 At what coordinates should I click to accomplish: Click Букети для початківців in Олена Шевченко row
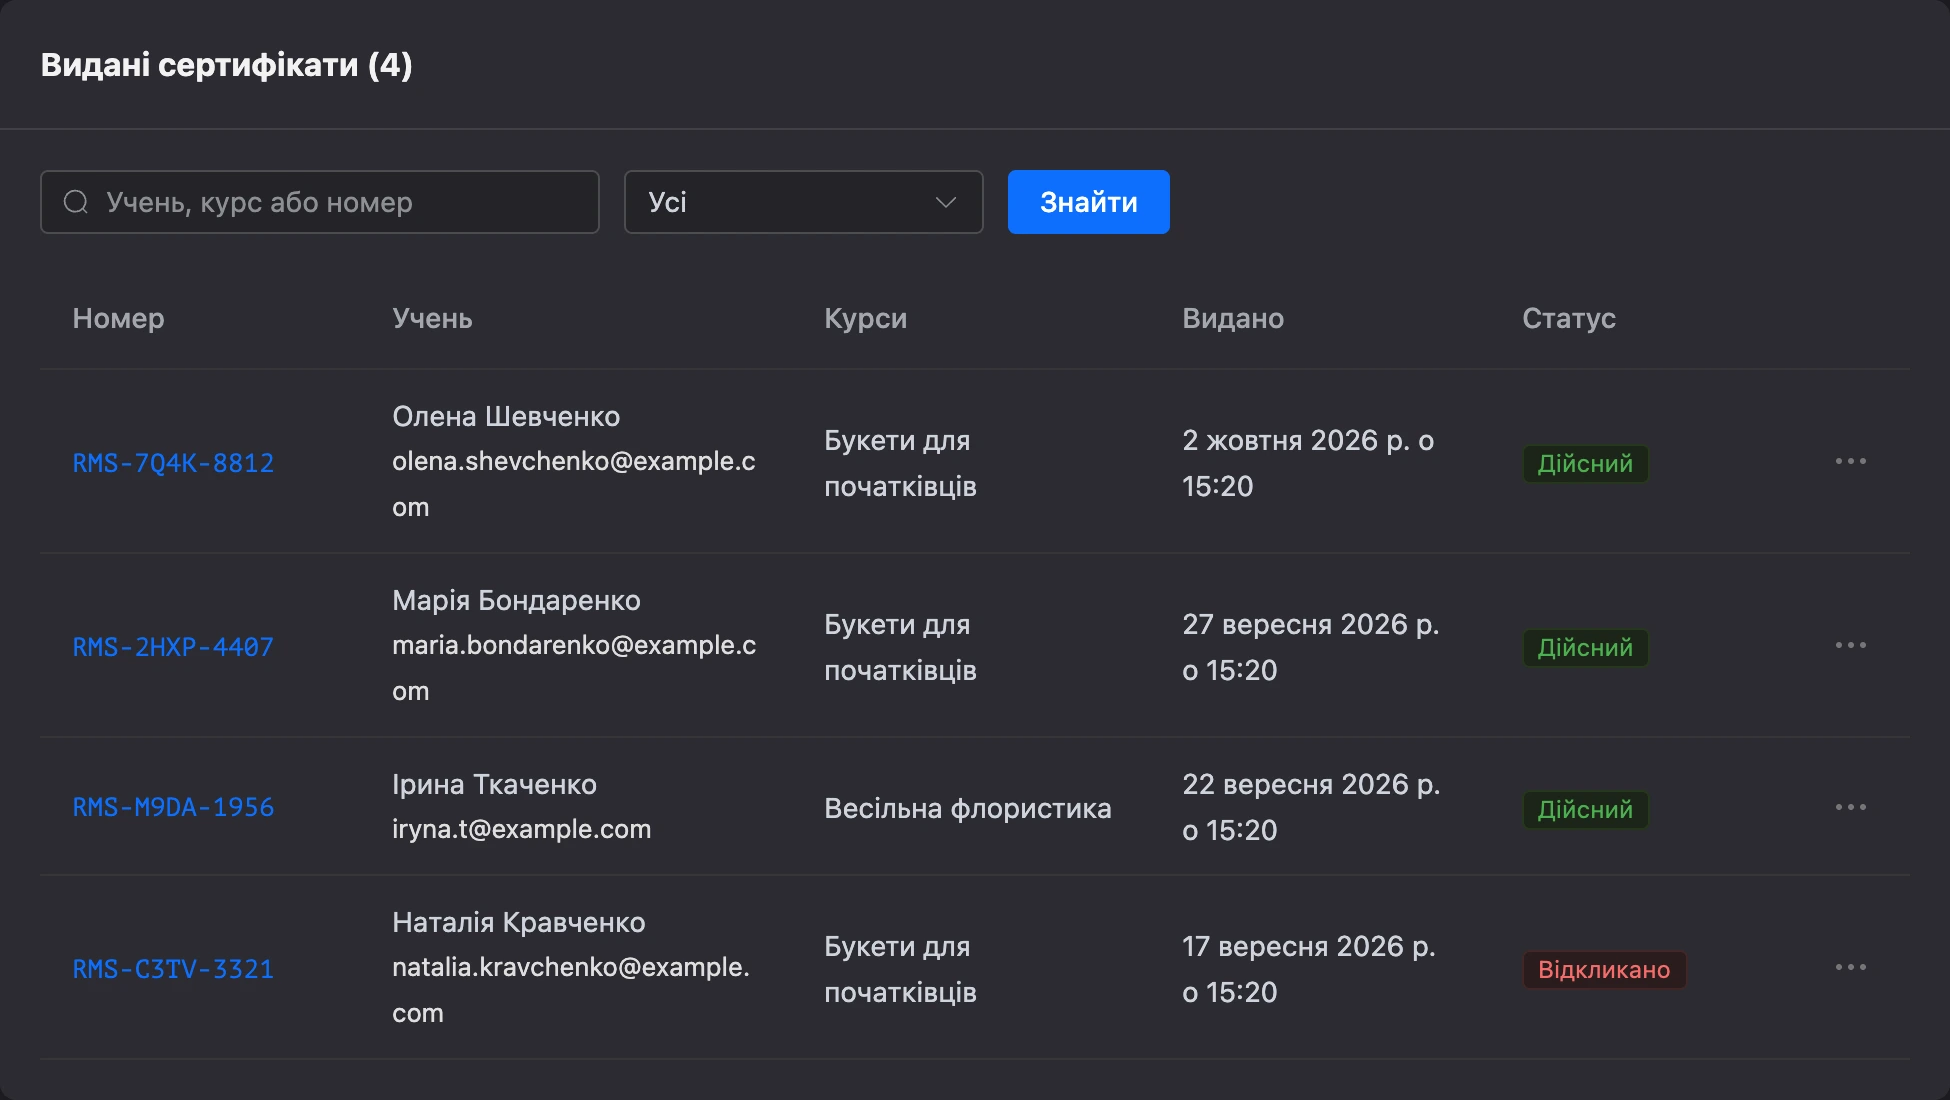[900, 463]
